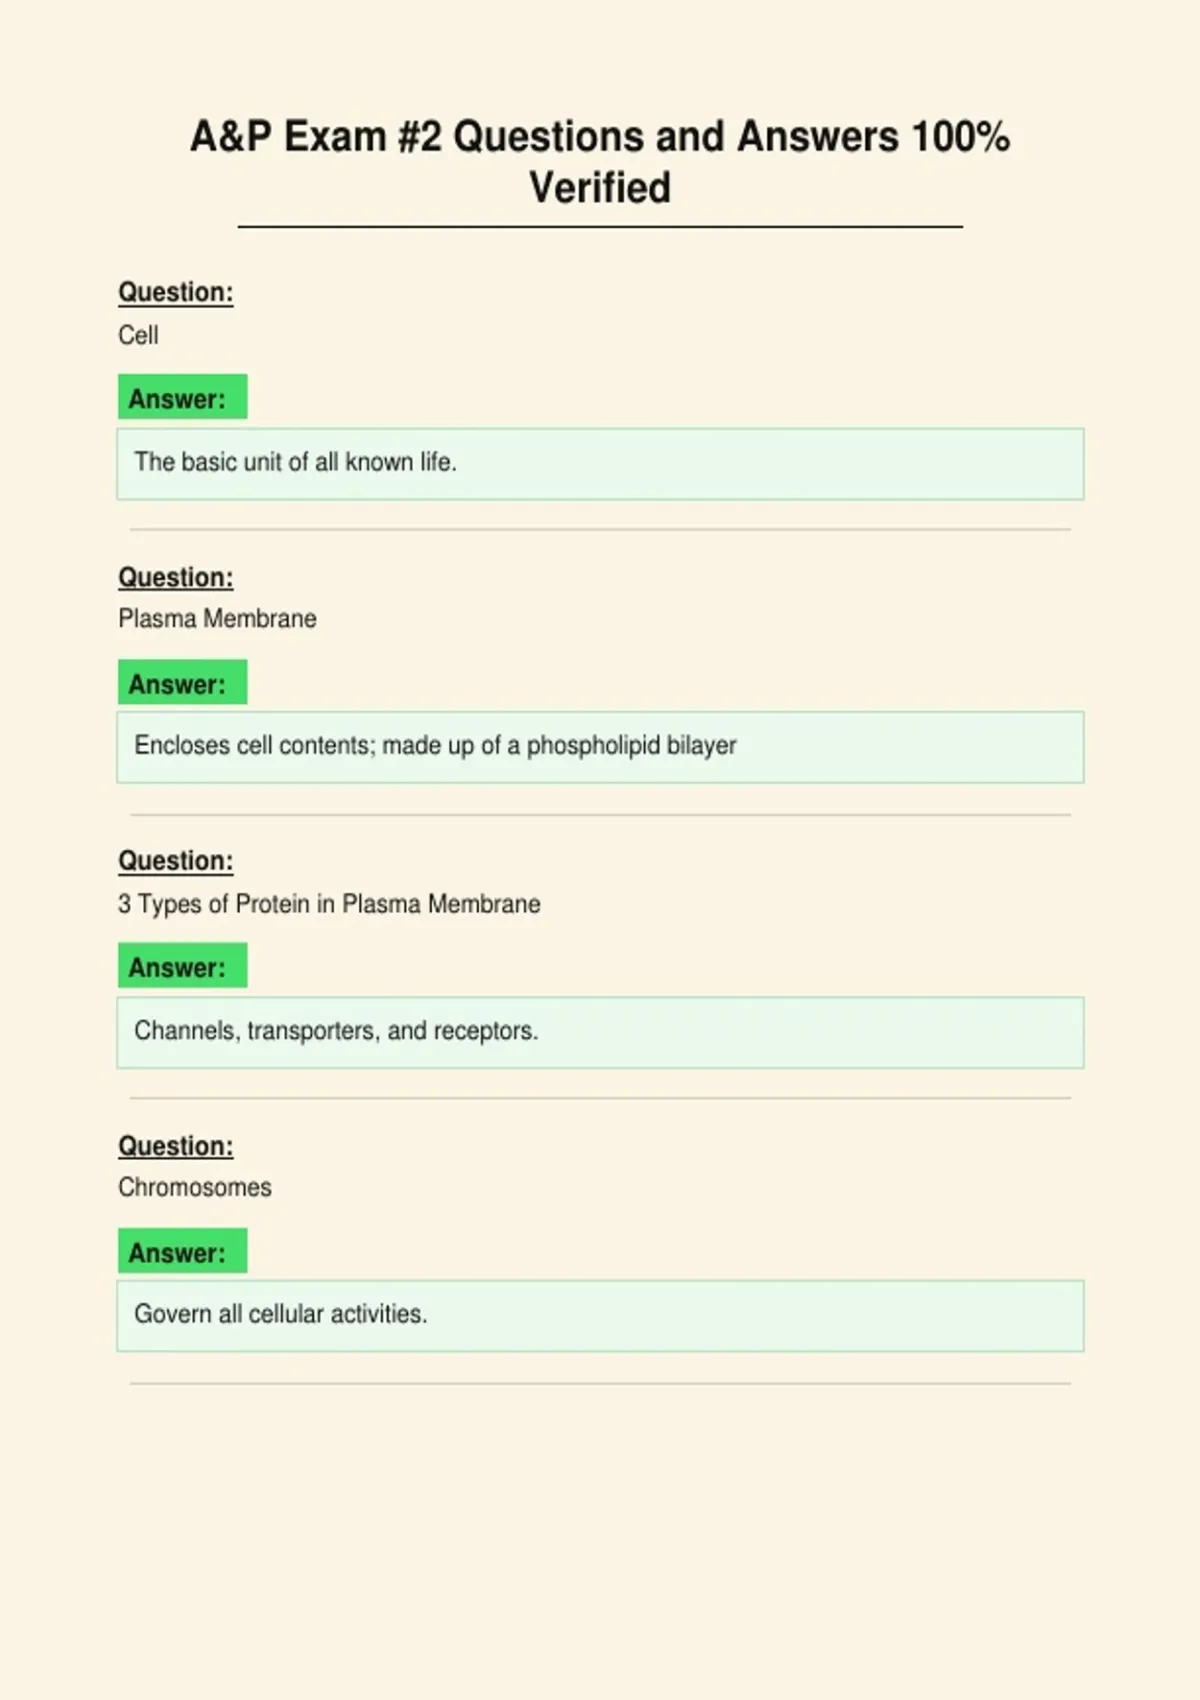Image resolution: width=1200 pixels, height=1700 pixels.
Task: Click the green Answer label under 3 Types of Protein
Action: pos(182,965)
